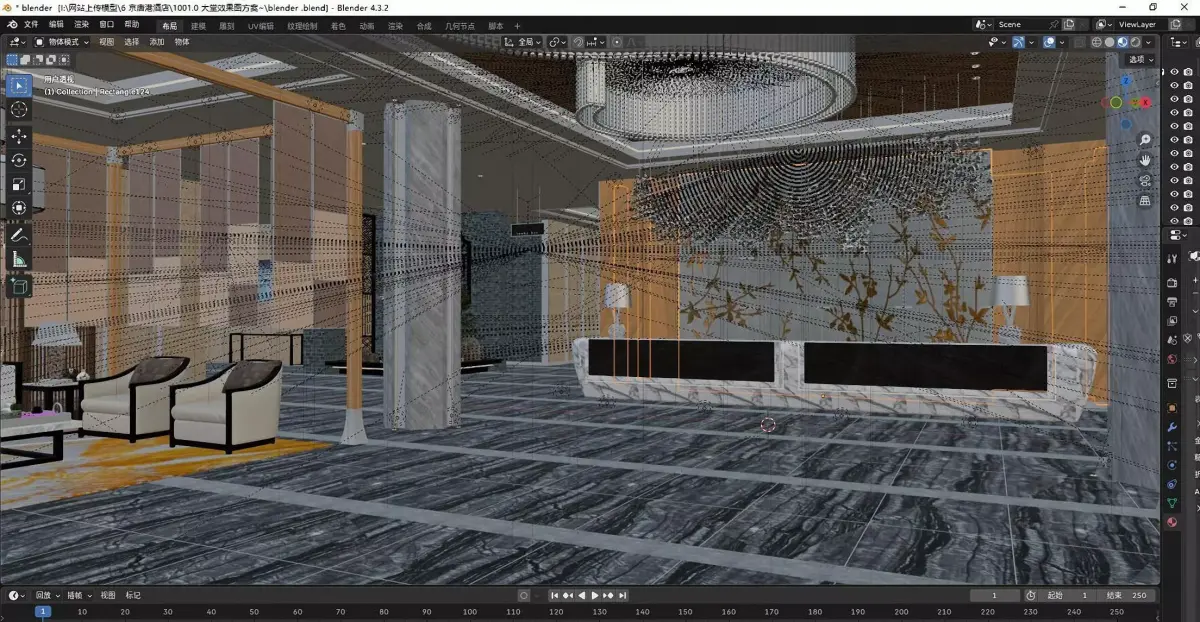Select the Add Cube tool
1200x622 pixels.
(x=19, y=286)
